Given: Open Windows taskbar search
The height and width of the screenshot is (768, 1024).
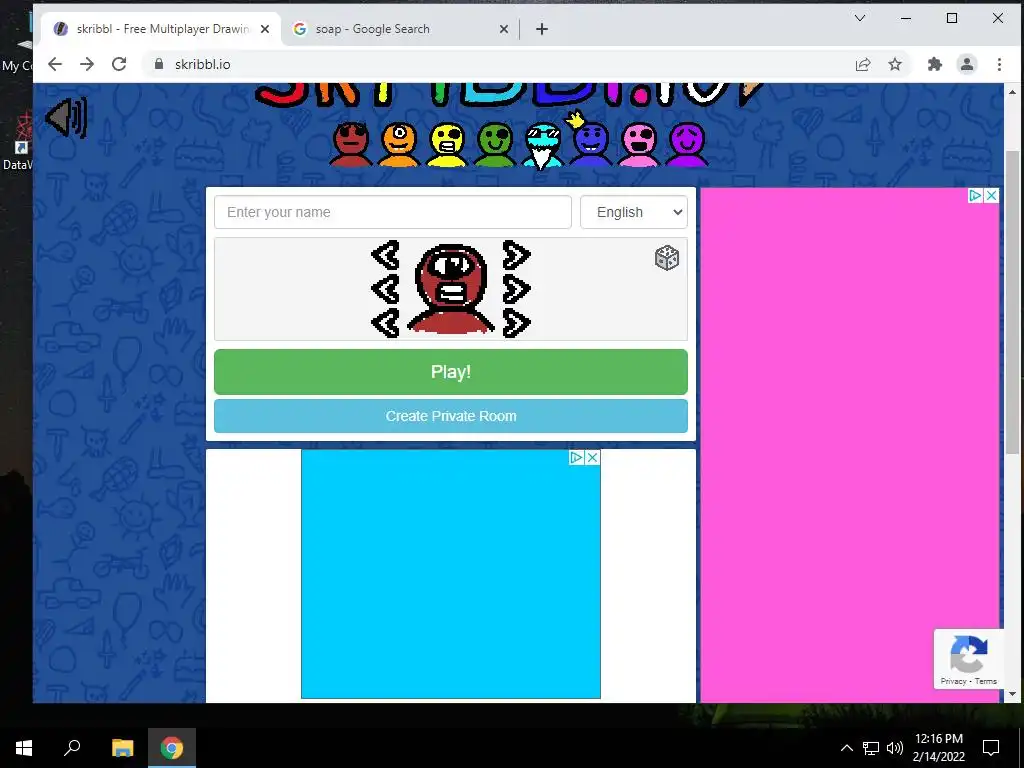Looking at the screenshot, I should [x=72, y=748].
